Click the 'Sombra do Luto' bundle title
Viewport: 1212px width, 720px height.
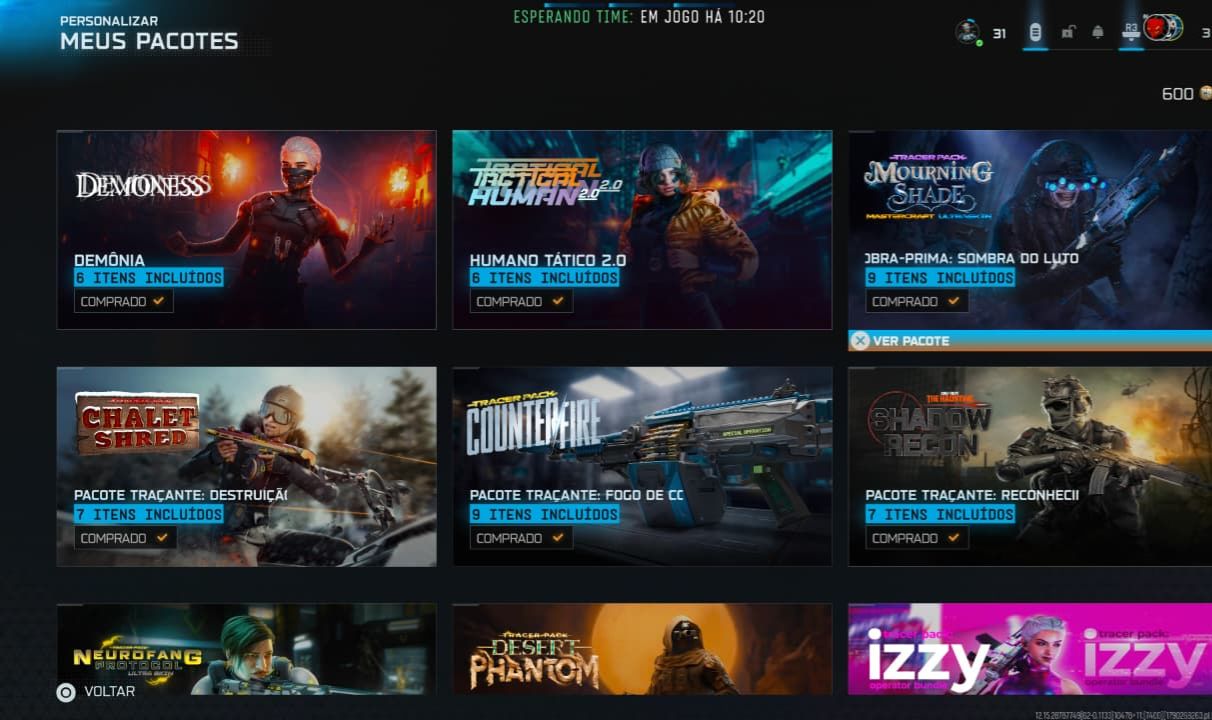coord(972,259)
